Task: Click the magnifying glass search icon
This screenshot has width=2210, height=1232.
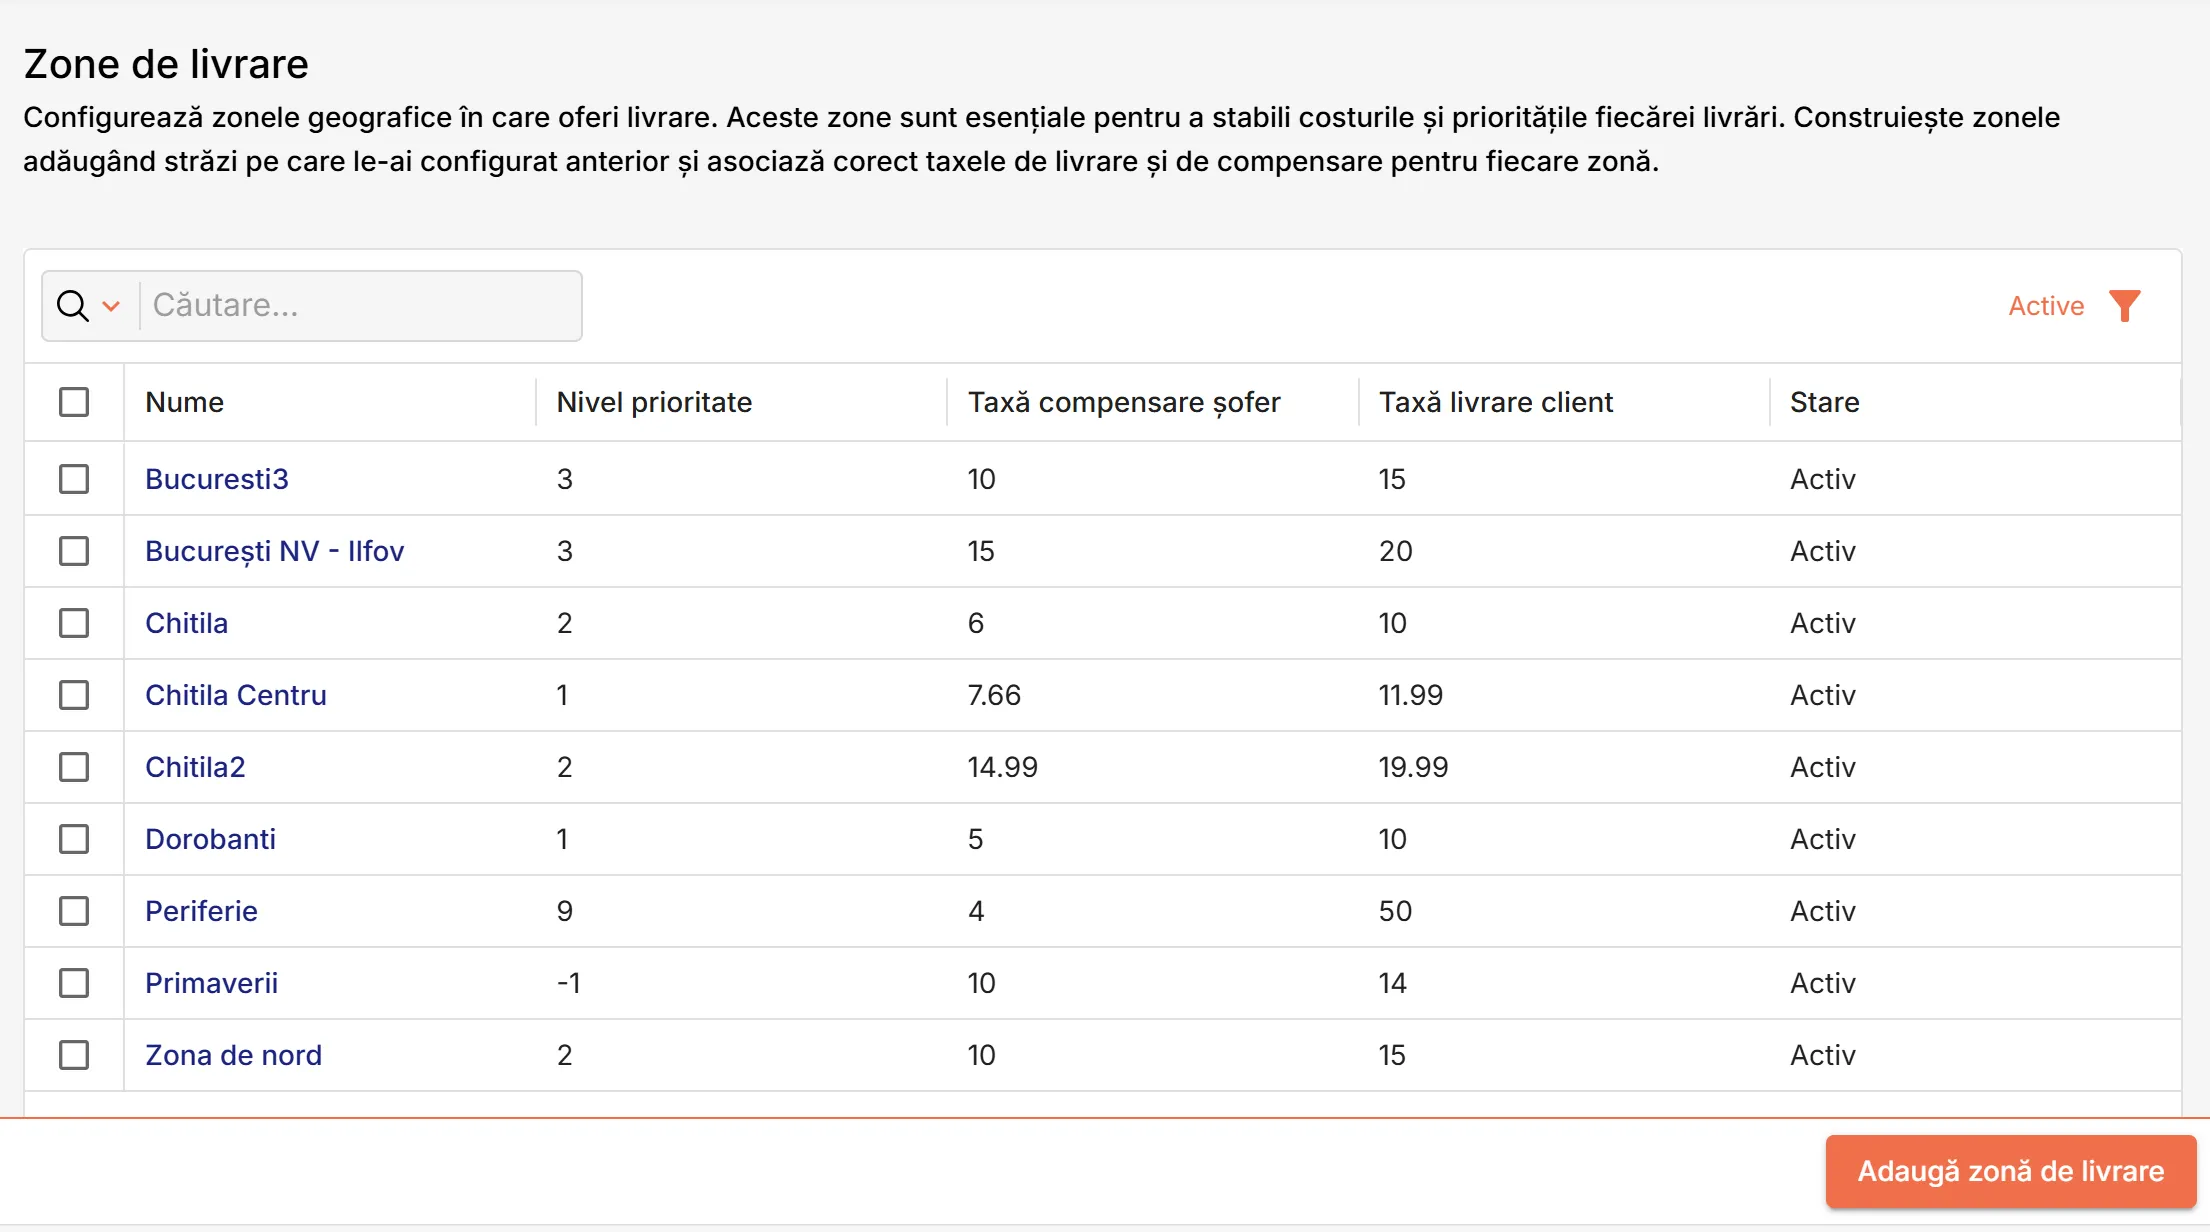Action: point(73,306)
